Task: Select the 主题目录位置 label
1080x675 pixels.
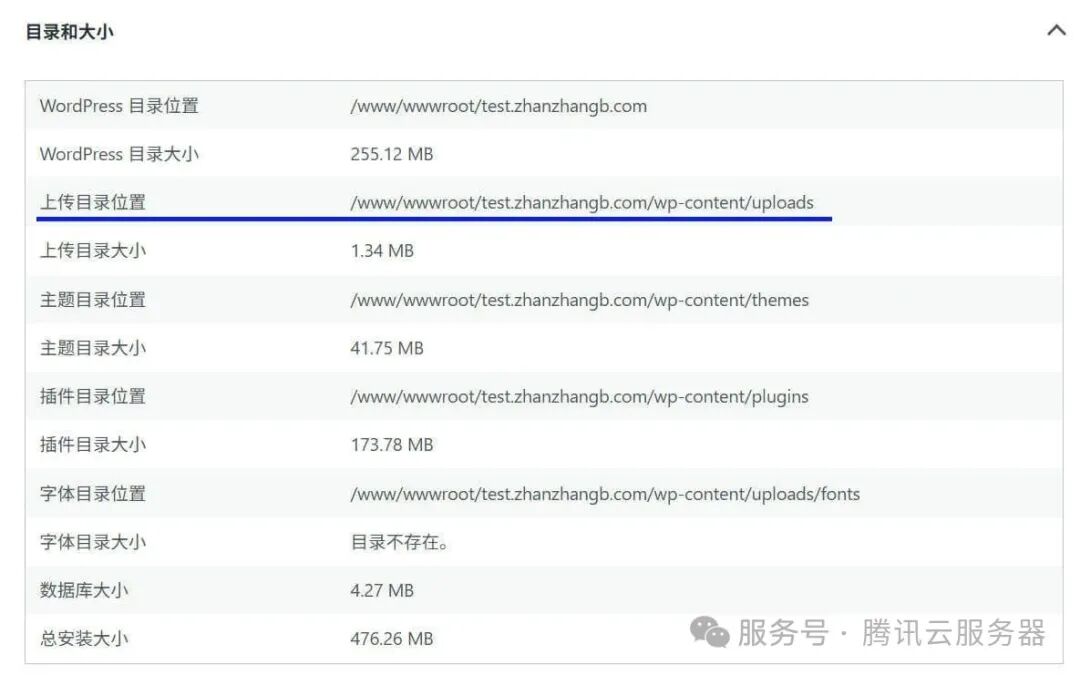Action: pyautogui.click(x=93, y=300)
